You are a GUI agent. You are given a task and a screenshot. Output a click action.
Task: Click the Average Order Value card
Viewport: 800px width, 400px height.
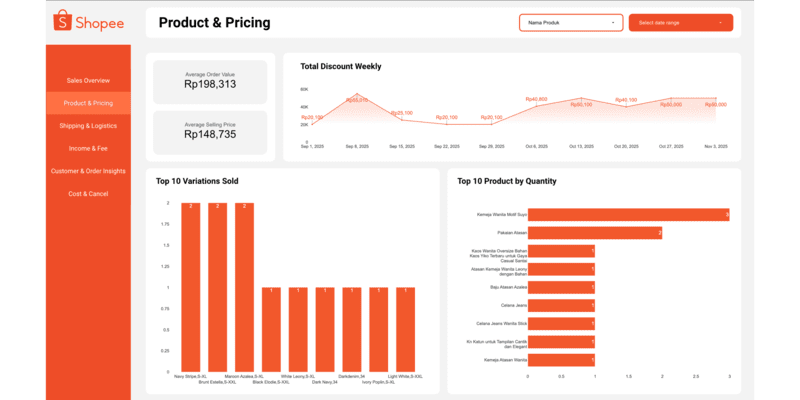(210, 81)
